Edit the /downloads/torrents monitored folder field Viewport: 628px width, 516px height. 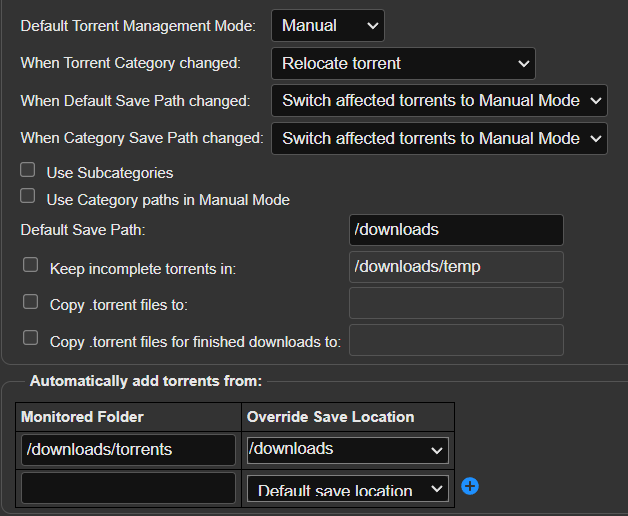128,450
